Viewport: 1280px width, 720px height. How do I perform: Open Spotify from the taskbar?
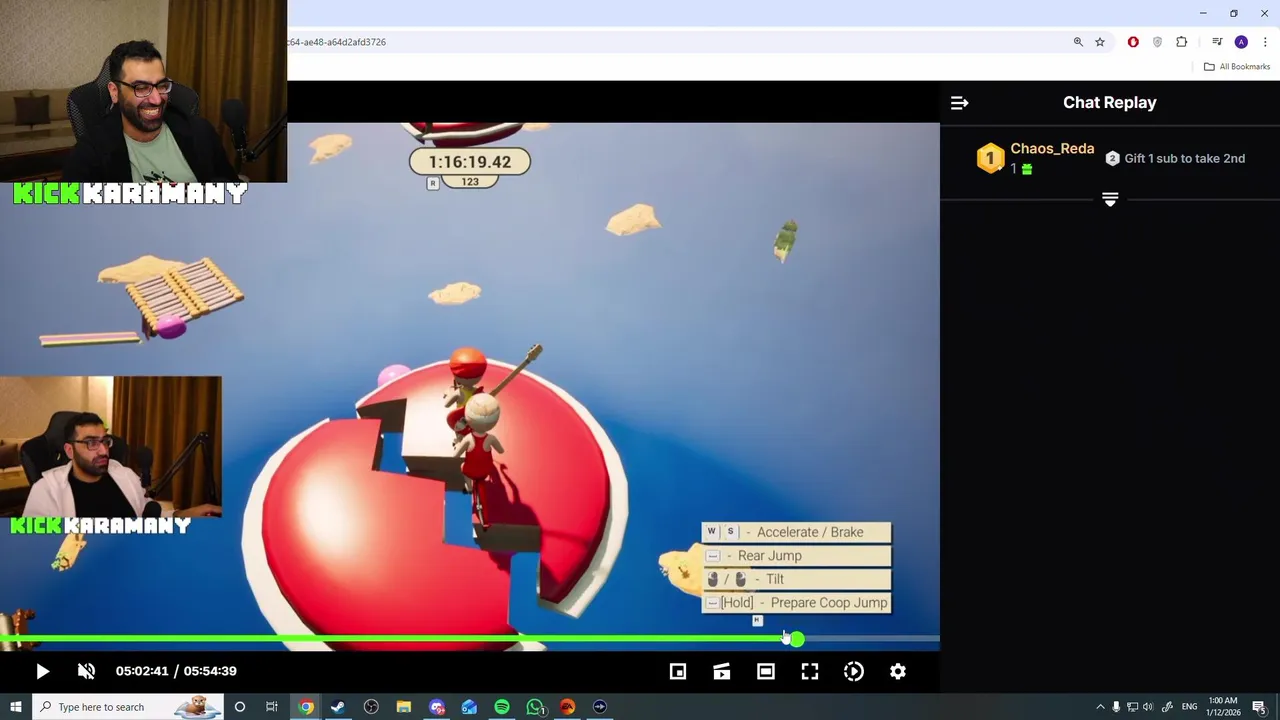(502, 707)
